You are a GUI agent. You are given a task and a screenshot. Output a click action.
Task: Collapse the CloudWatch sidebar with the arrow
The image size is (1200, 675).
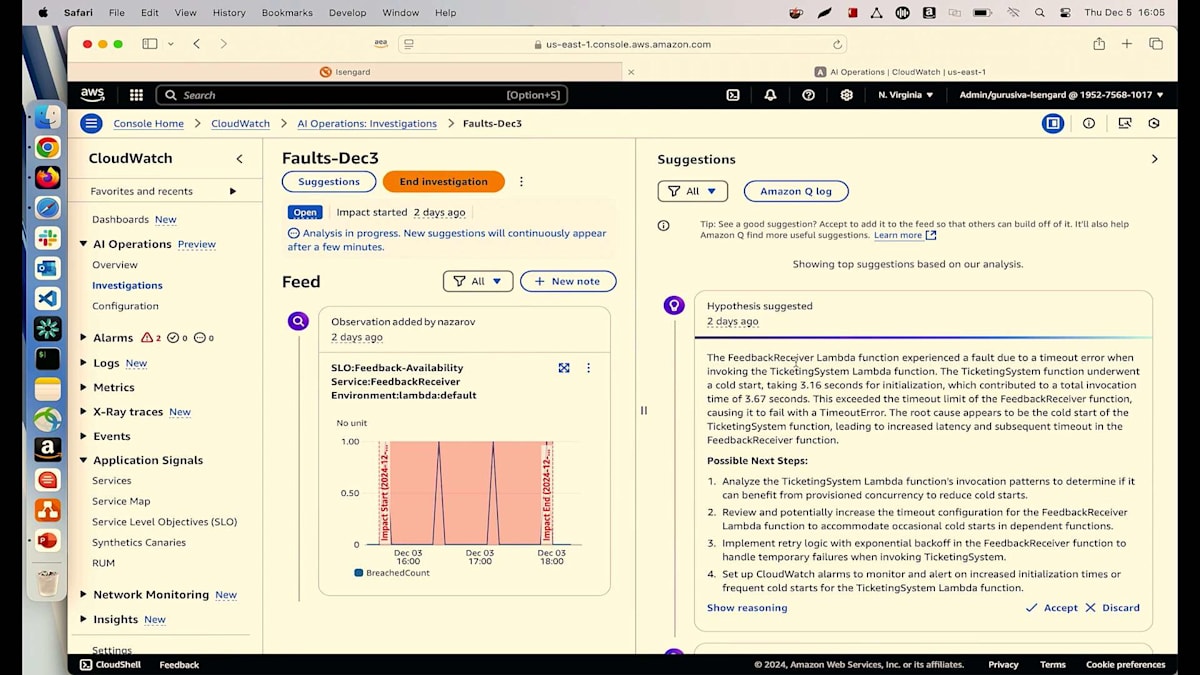click(239, 159)
